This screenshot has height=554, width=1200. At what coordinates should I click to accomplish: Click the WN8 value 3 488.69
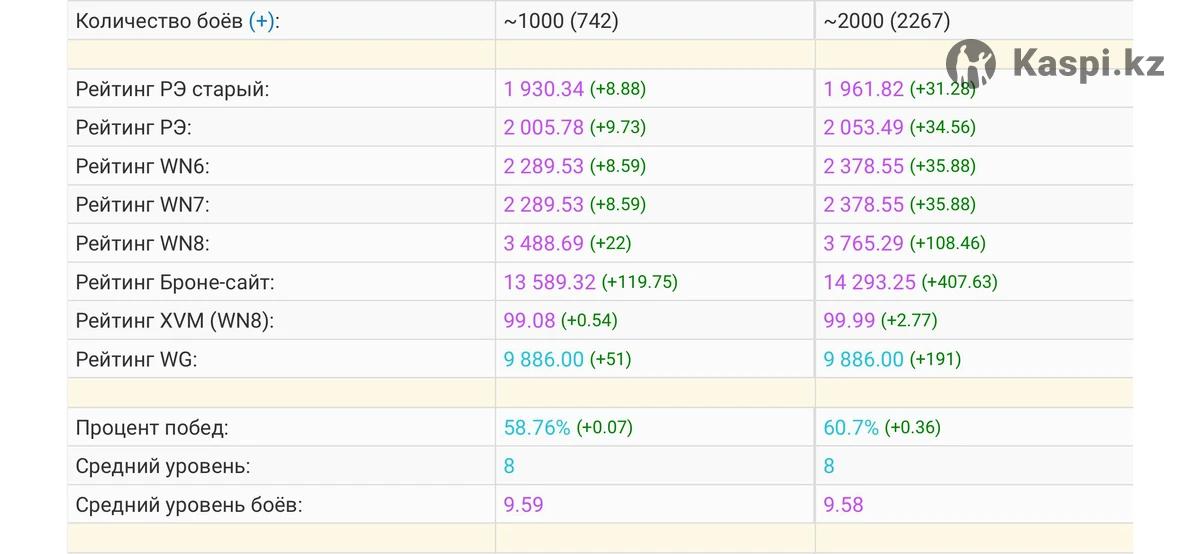click(544, 243)
